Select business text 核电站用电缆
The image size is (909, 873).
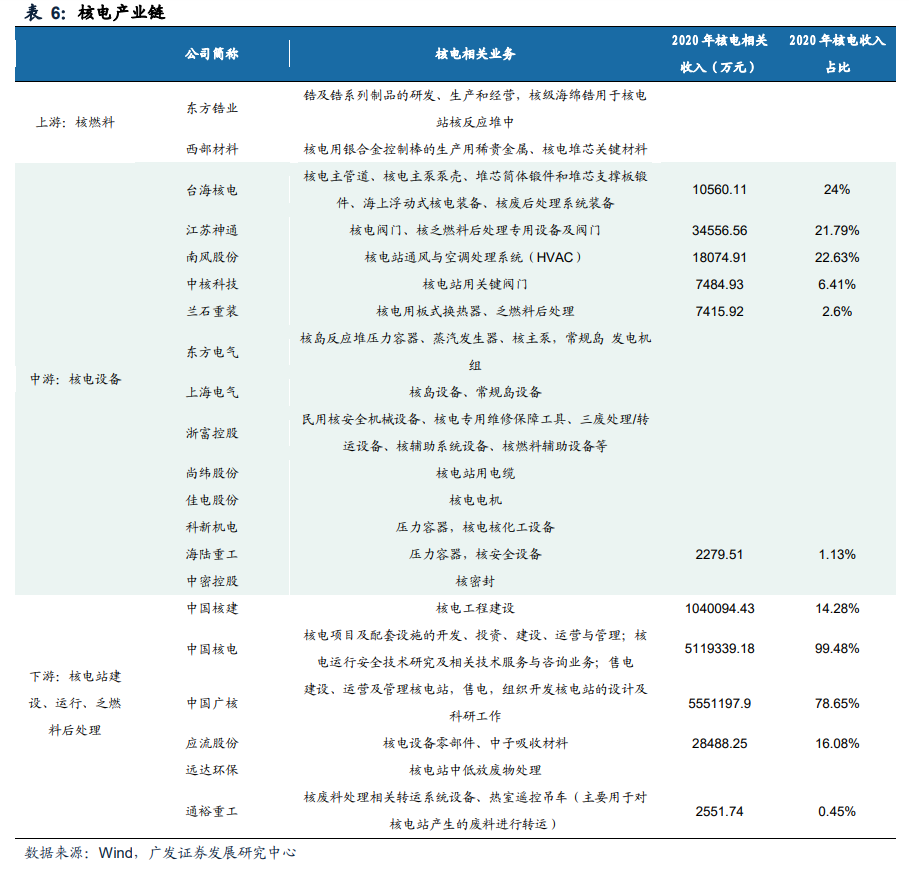(x=475, y=473)
